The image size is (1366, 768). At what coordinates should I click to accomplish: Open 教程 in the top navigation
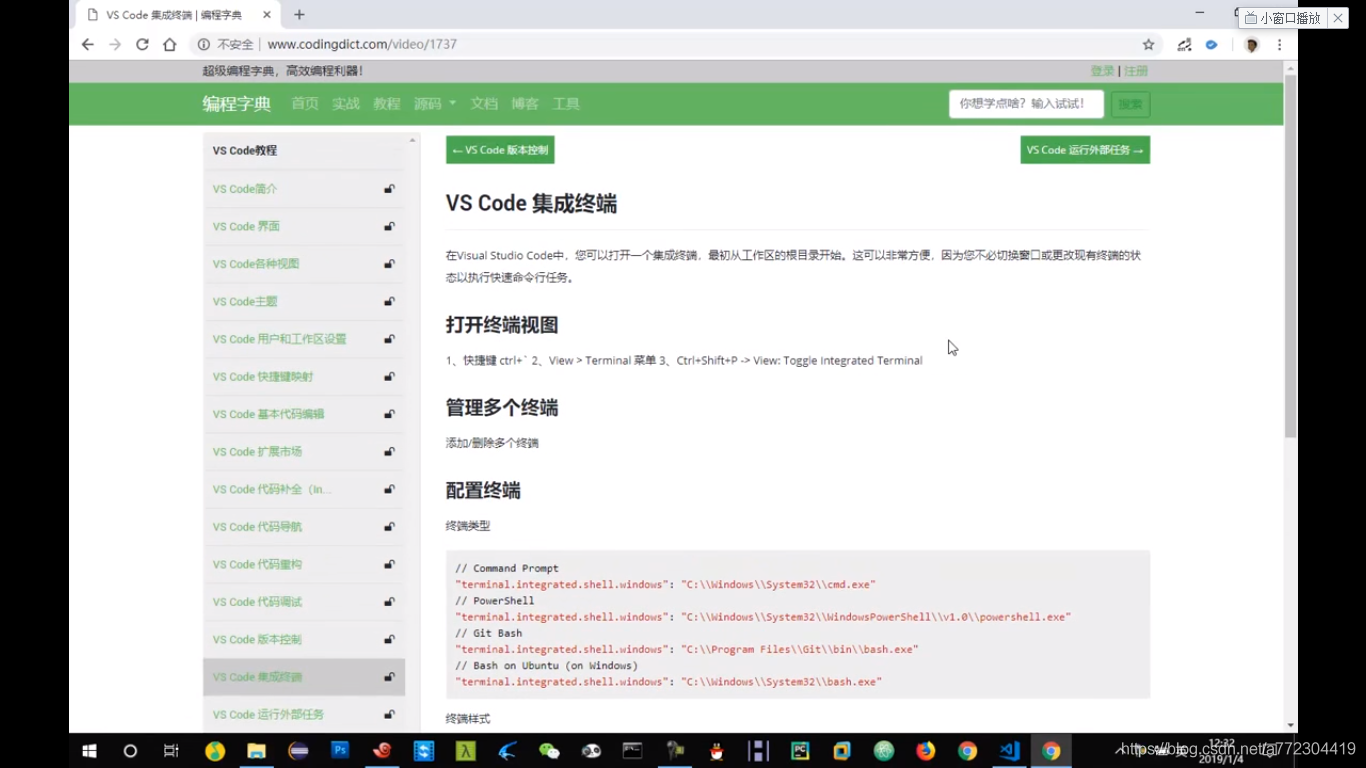tap(387, 104)
